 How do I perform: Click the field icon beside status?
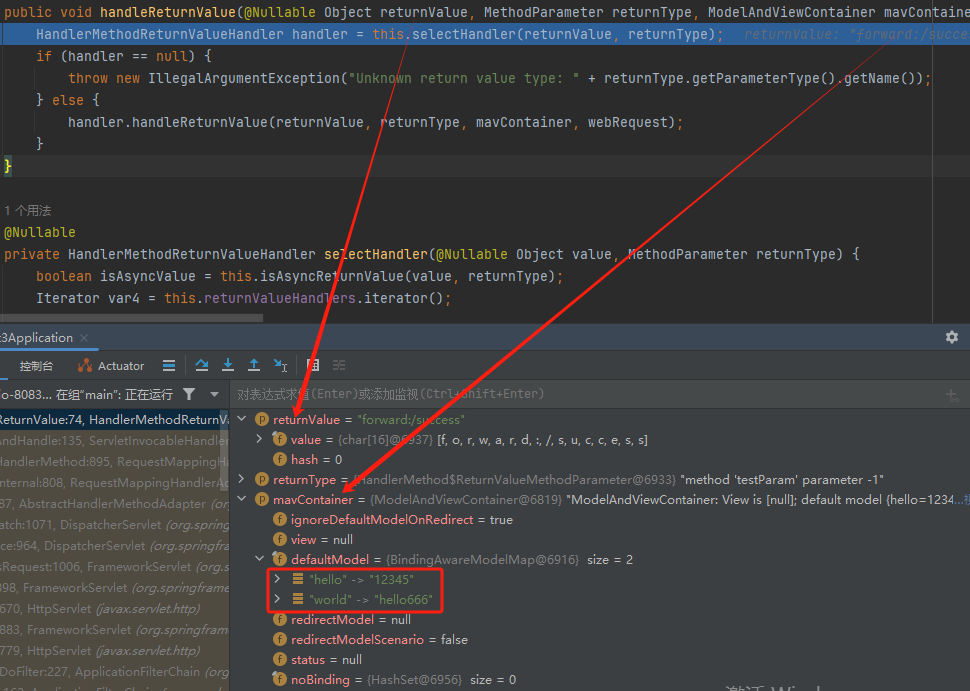[280, 659]
